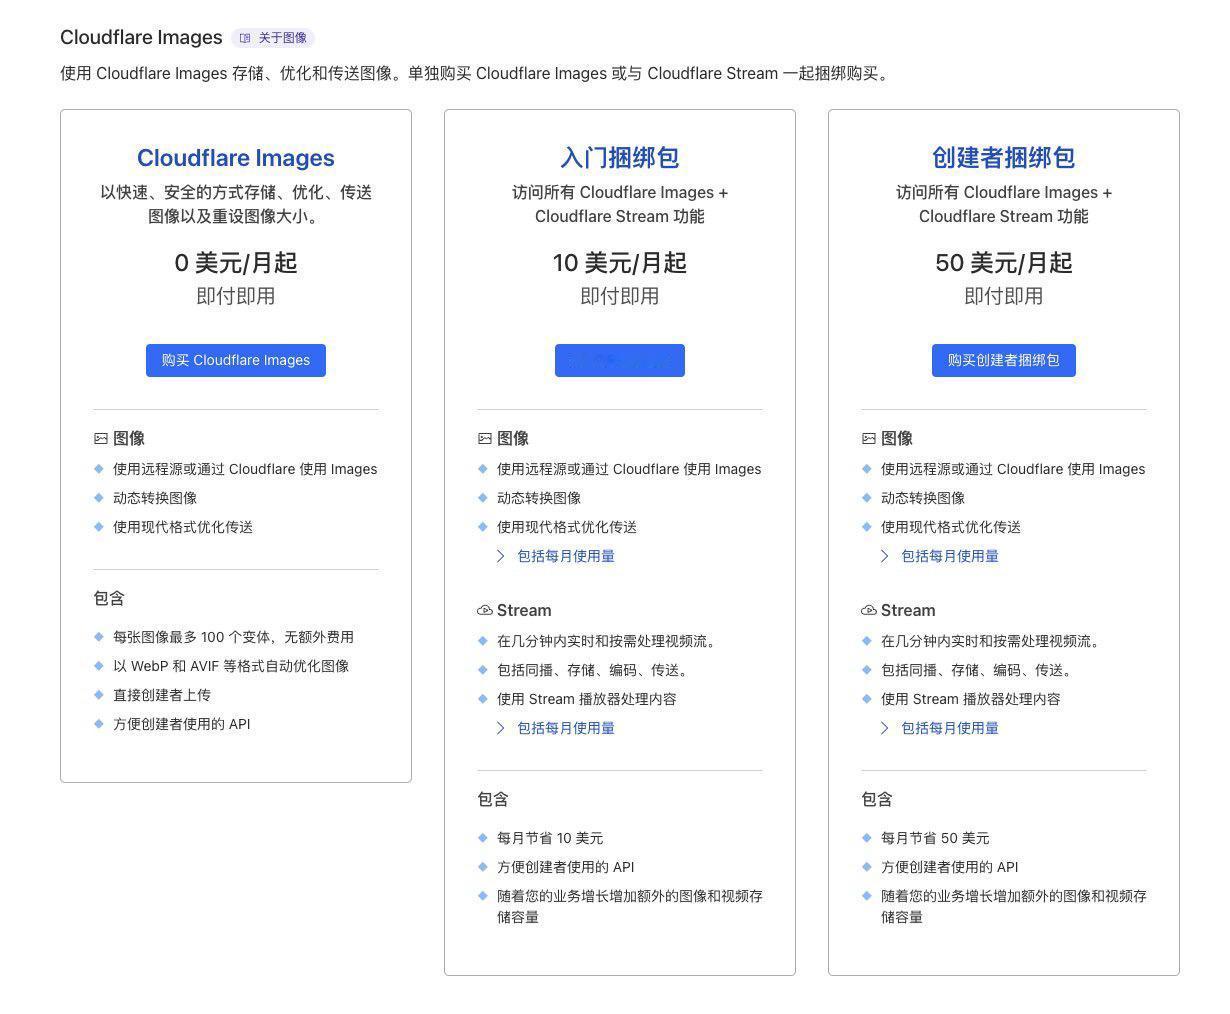Viewport: 1230px width, 1014px height.
Task: Click the blue Cloudflare Images card title
Action: coord(236,158)
